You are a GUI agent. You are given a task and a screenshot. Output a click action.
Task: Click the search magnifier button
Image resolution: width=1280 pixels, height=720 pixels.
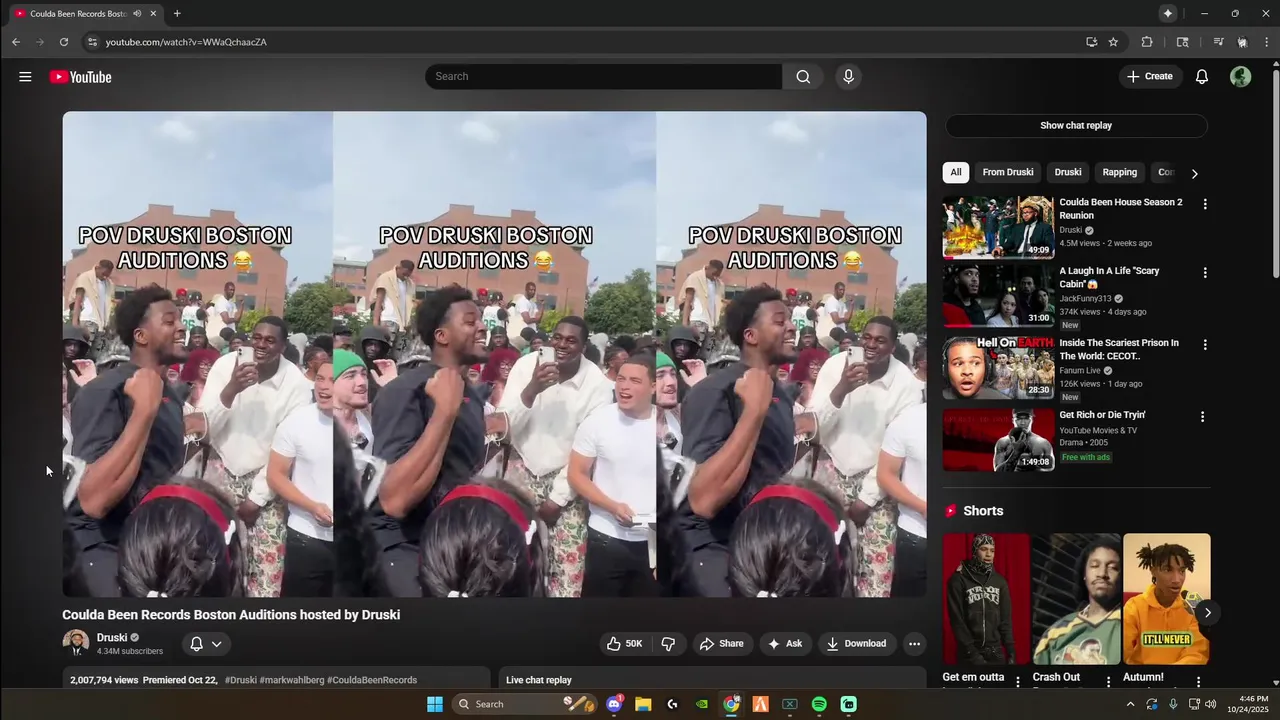click(x=803, y=77)
